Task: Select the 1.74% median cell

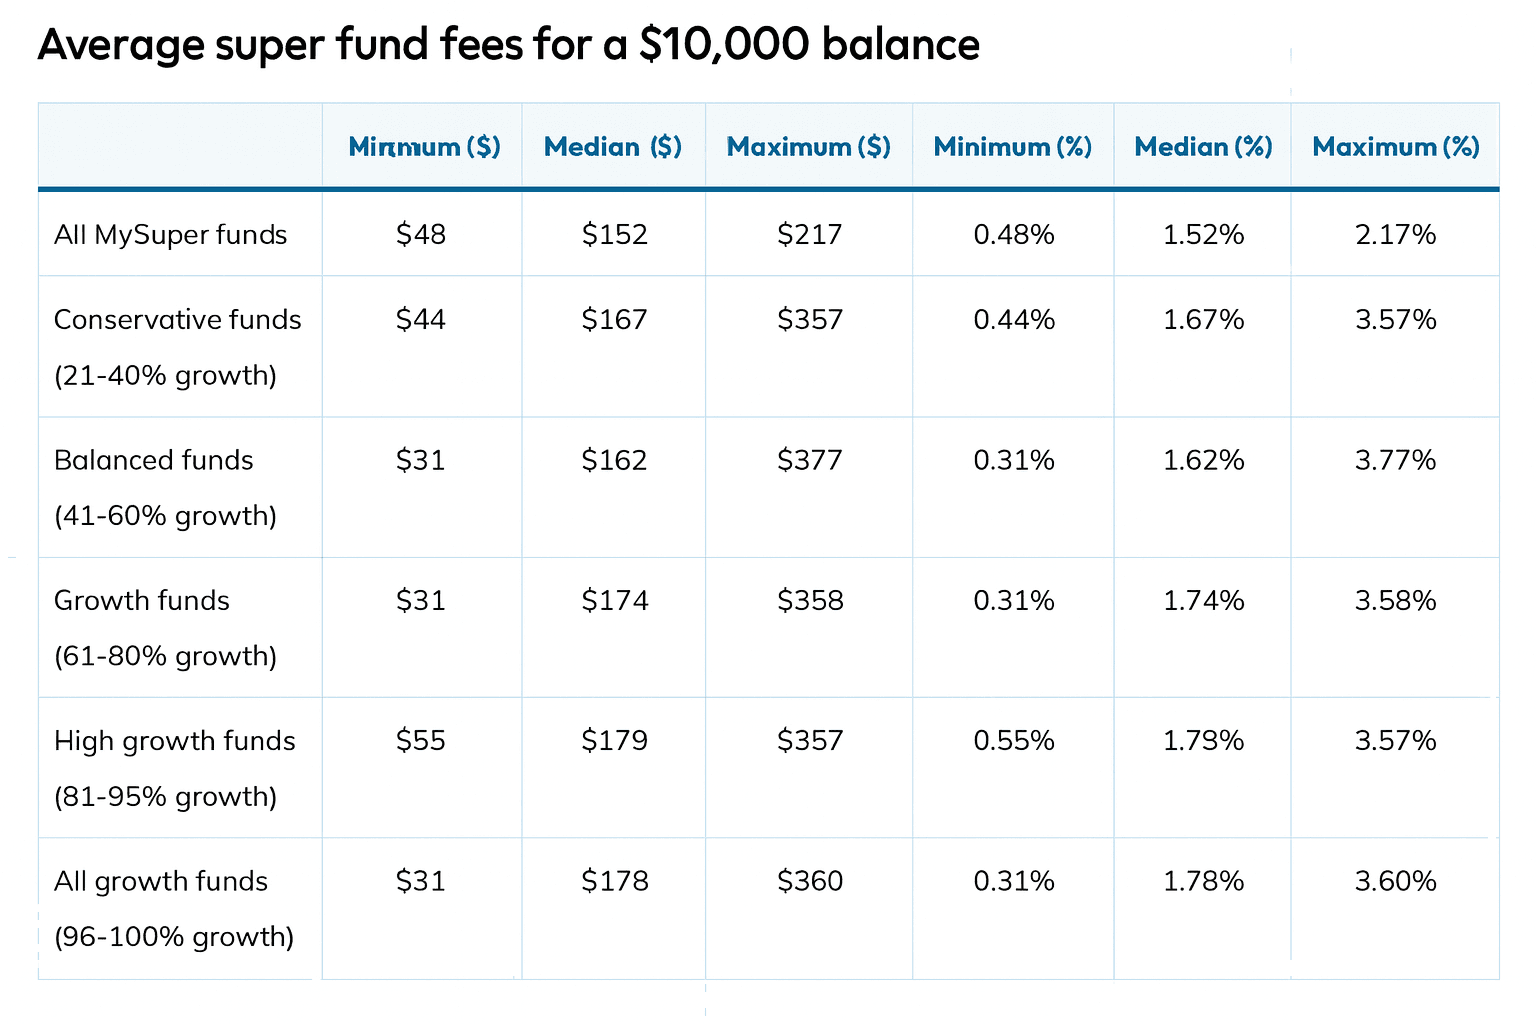Action: point(1203,601)
